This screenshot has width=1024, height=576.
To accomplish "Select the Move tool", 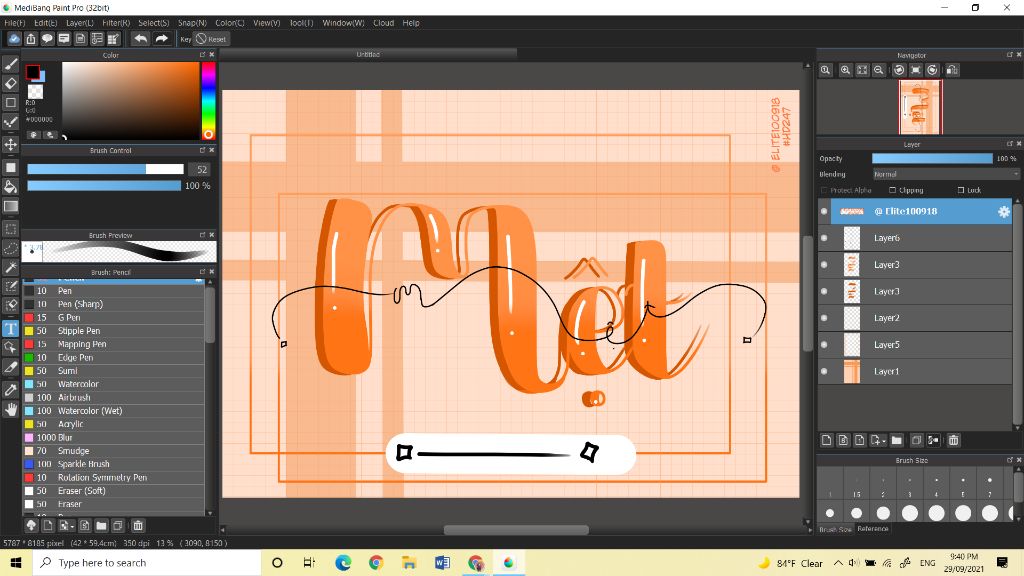I will tap(10, 144).
